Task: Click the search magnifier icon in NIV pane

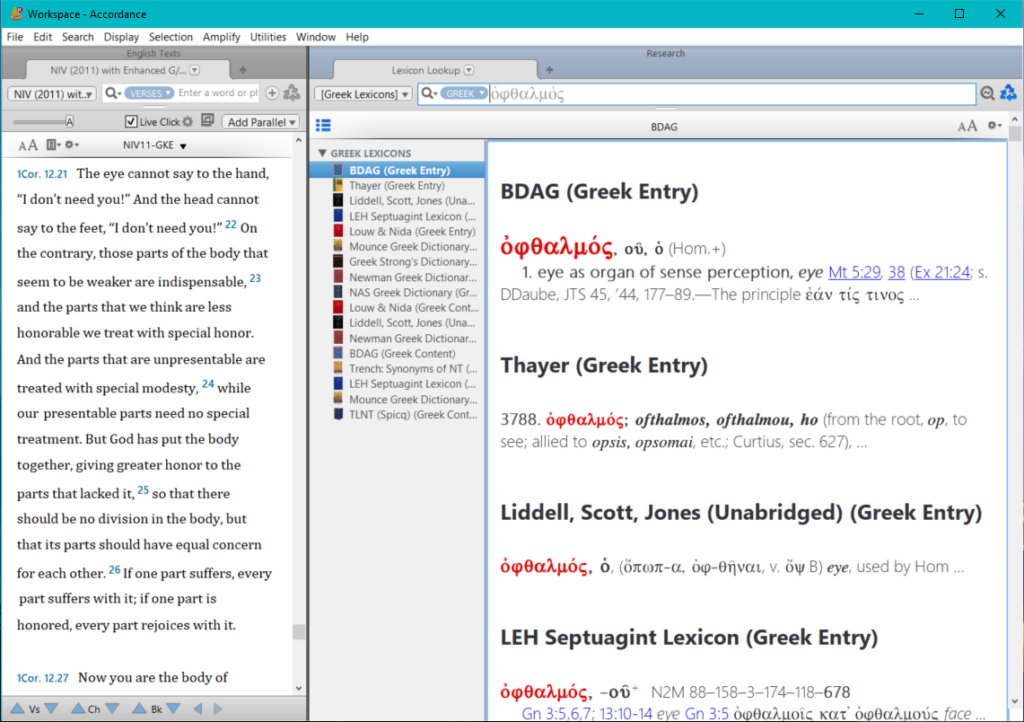Action: tap(112, 93)
